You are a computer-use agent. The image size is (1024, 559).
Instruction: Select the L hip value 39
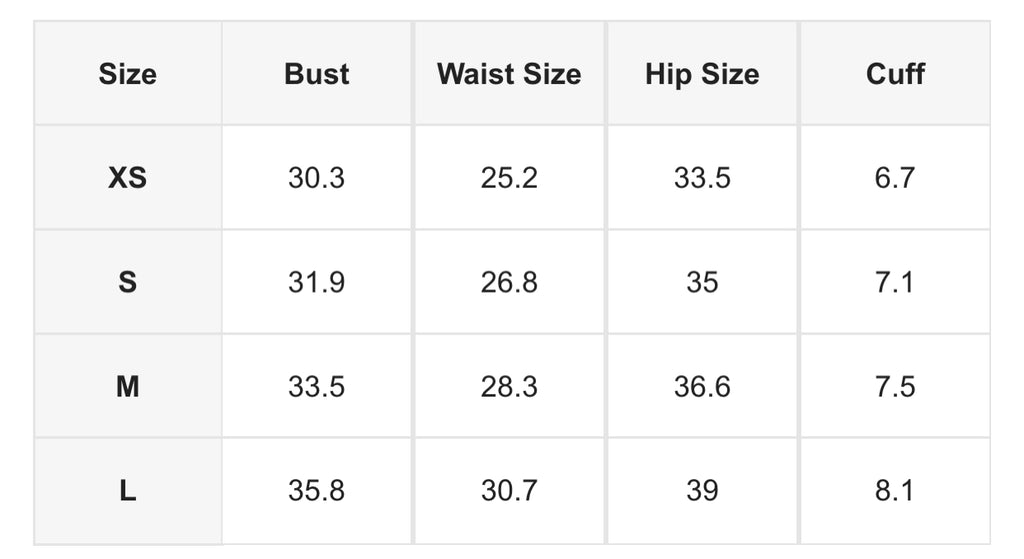[702, 490]
